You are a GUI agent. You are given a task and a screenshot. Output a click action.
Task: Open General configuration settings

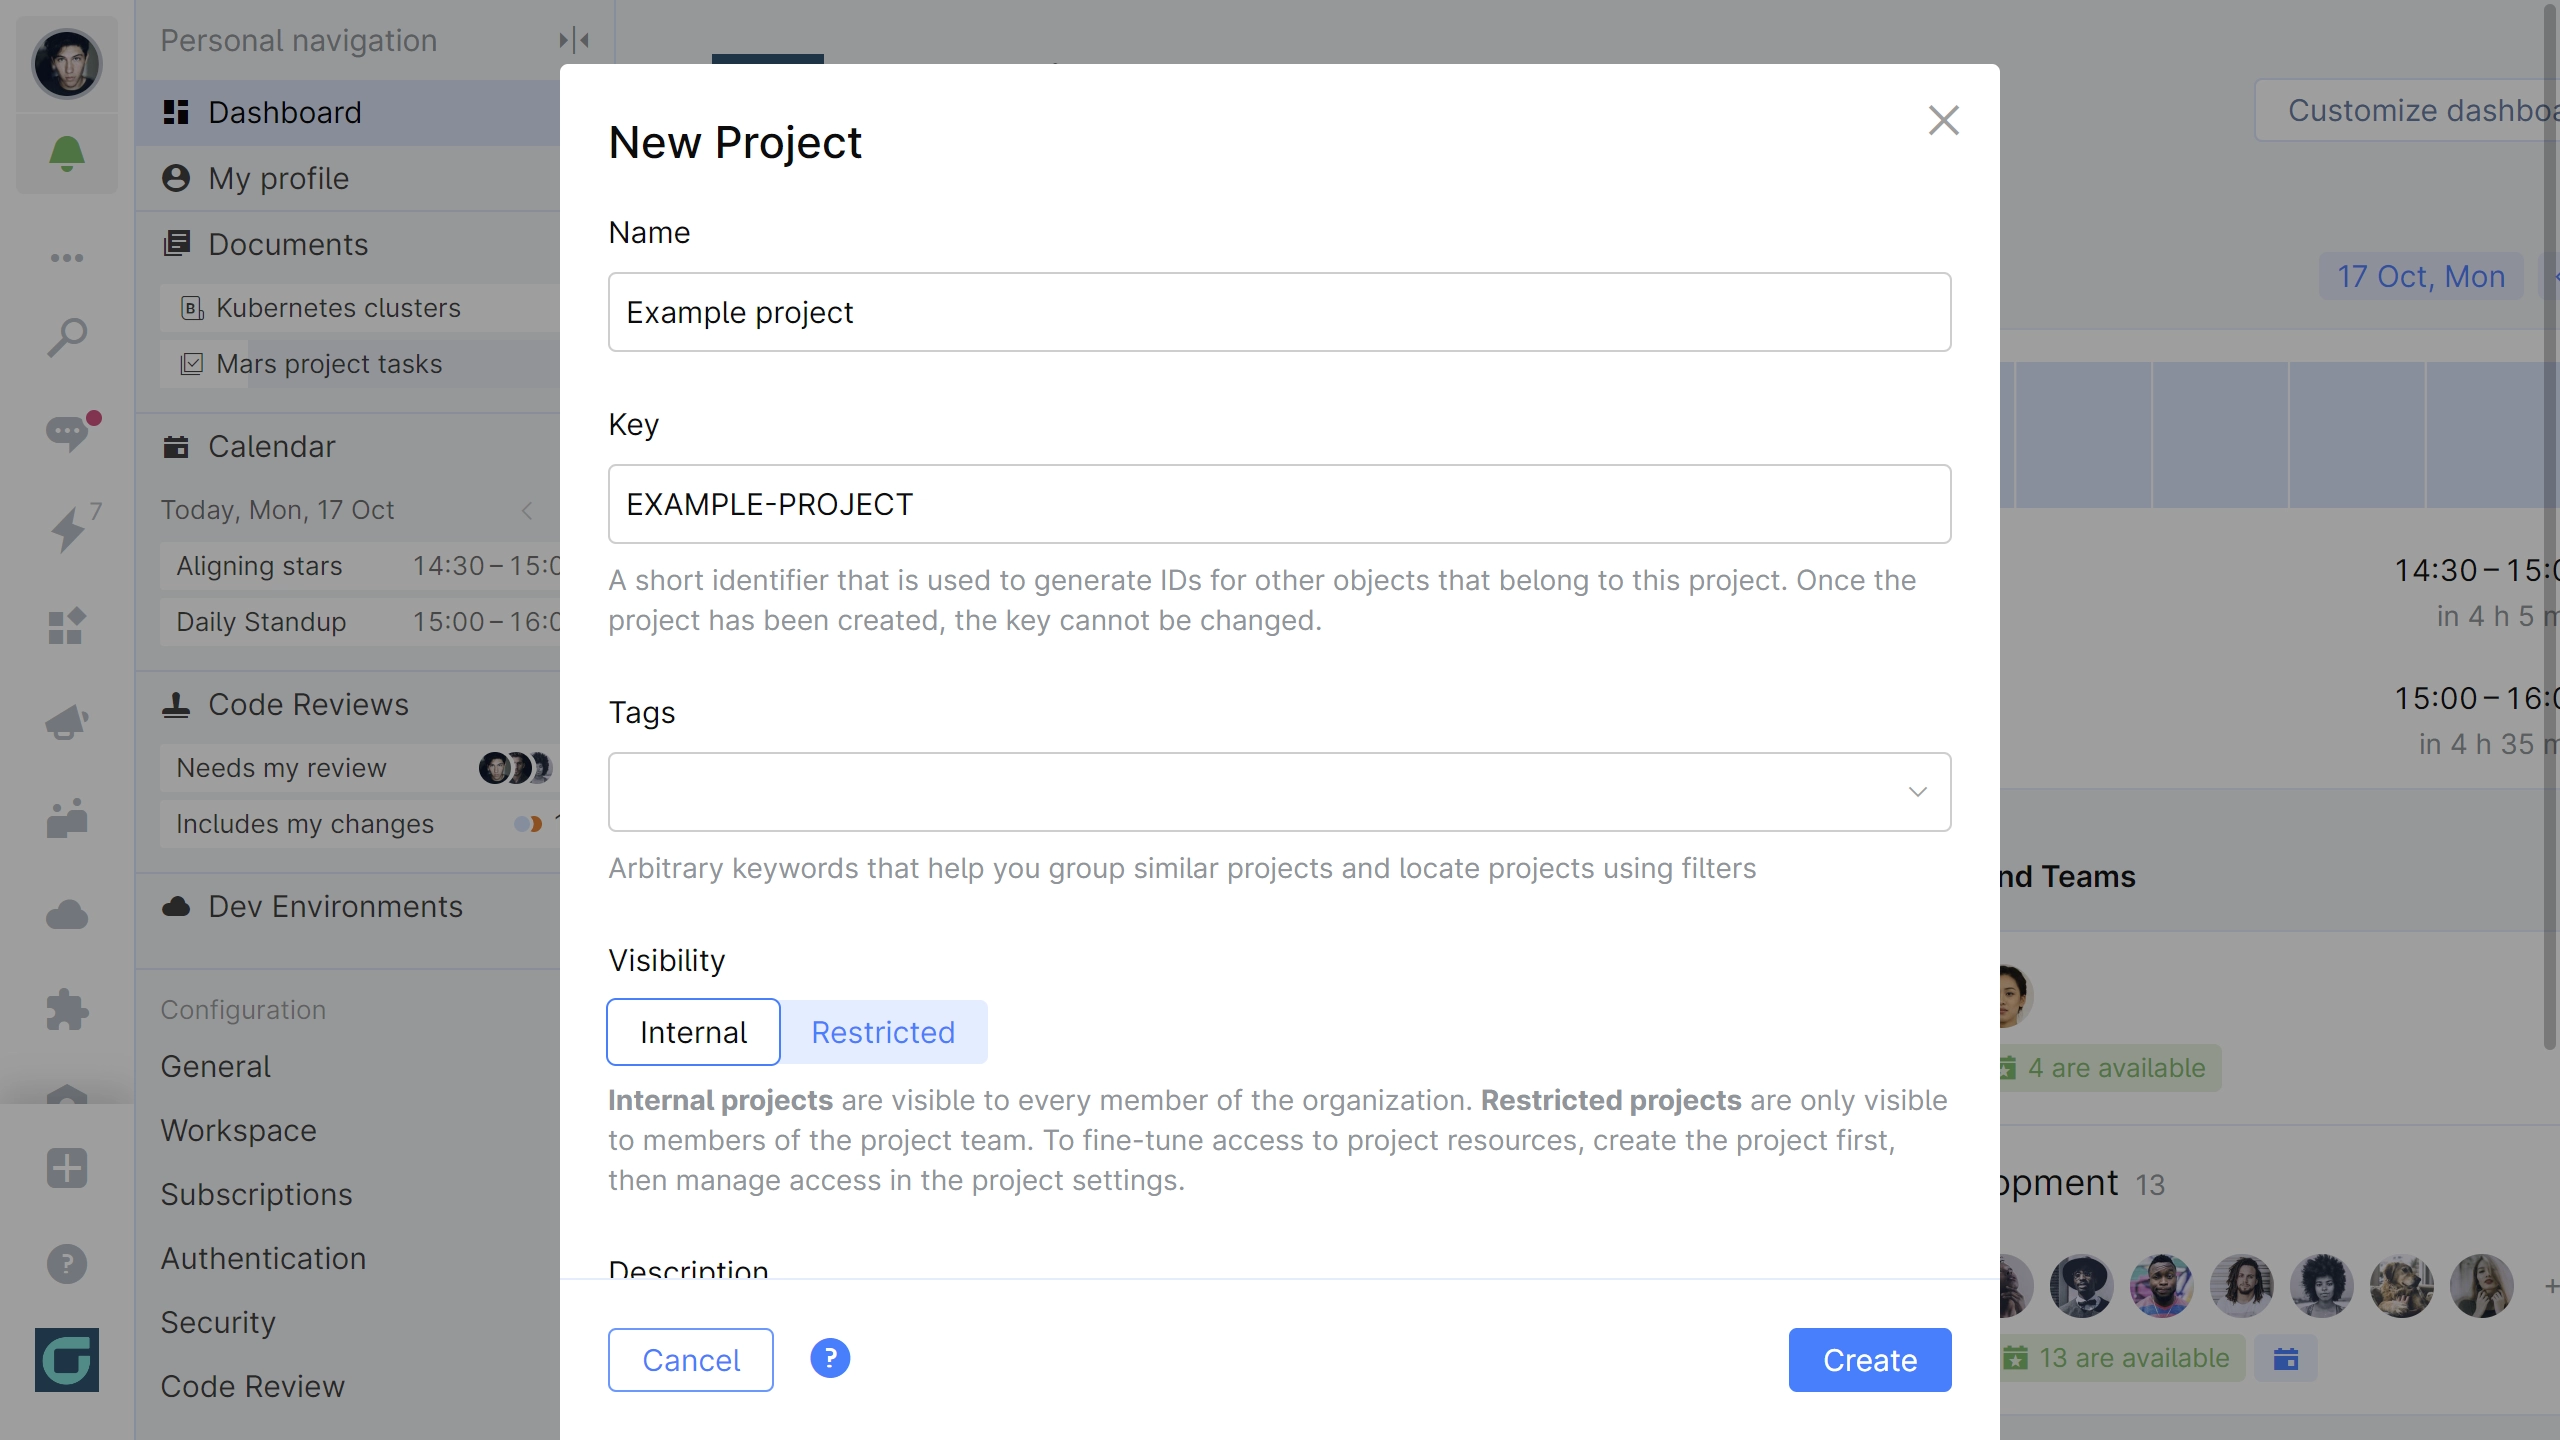coord(215,1065)
